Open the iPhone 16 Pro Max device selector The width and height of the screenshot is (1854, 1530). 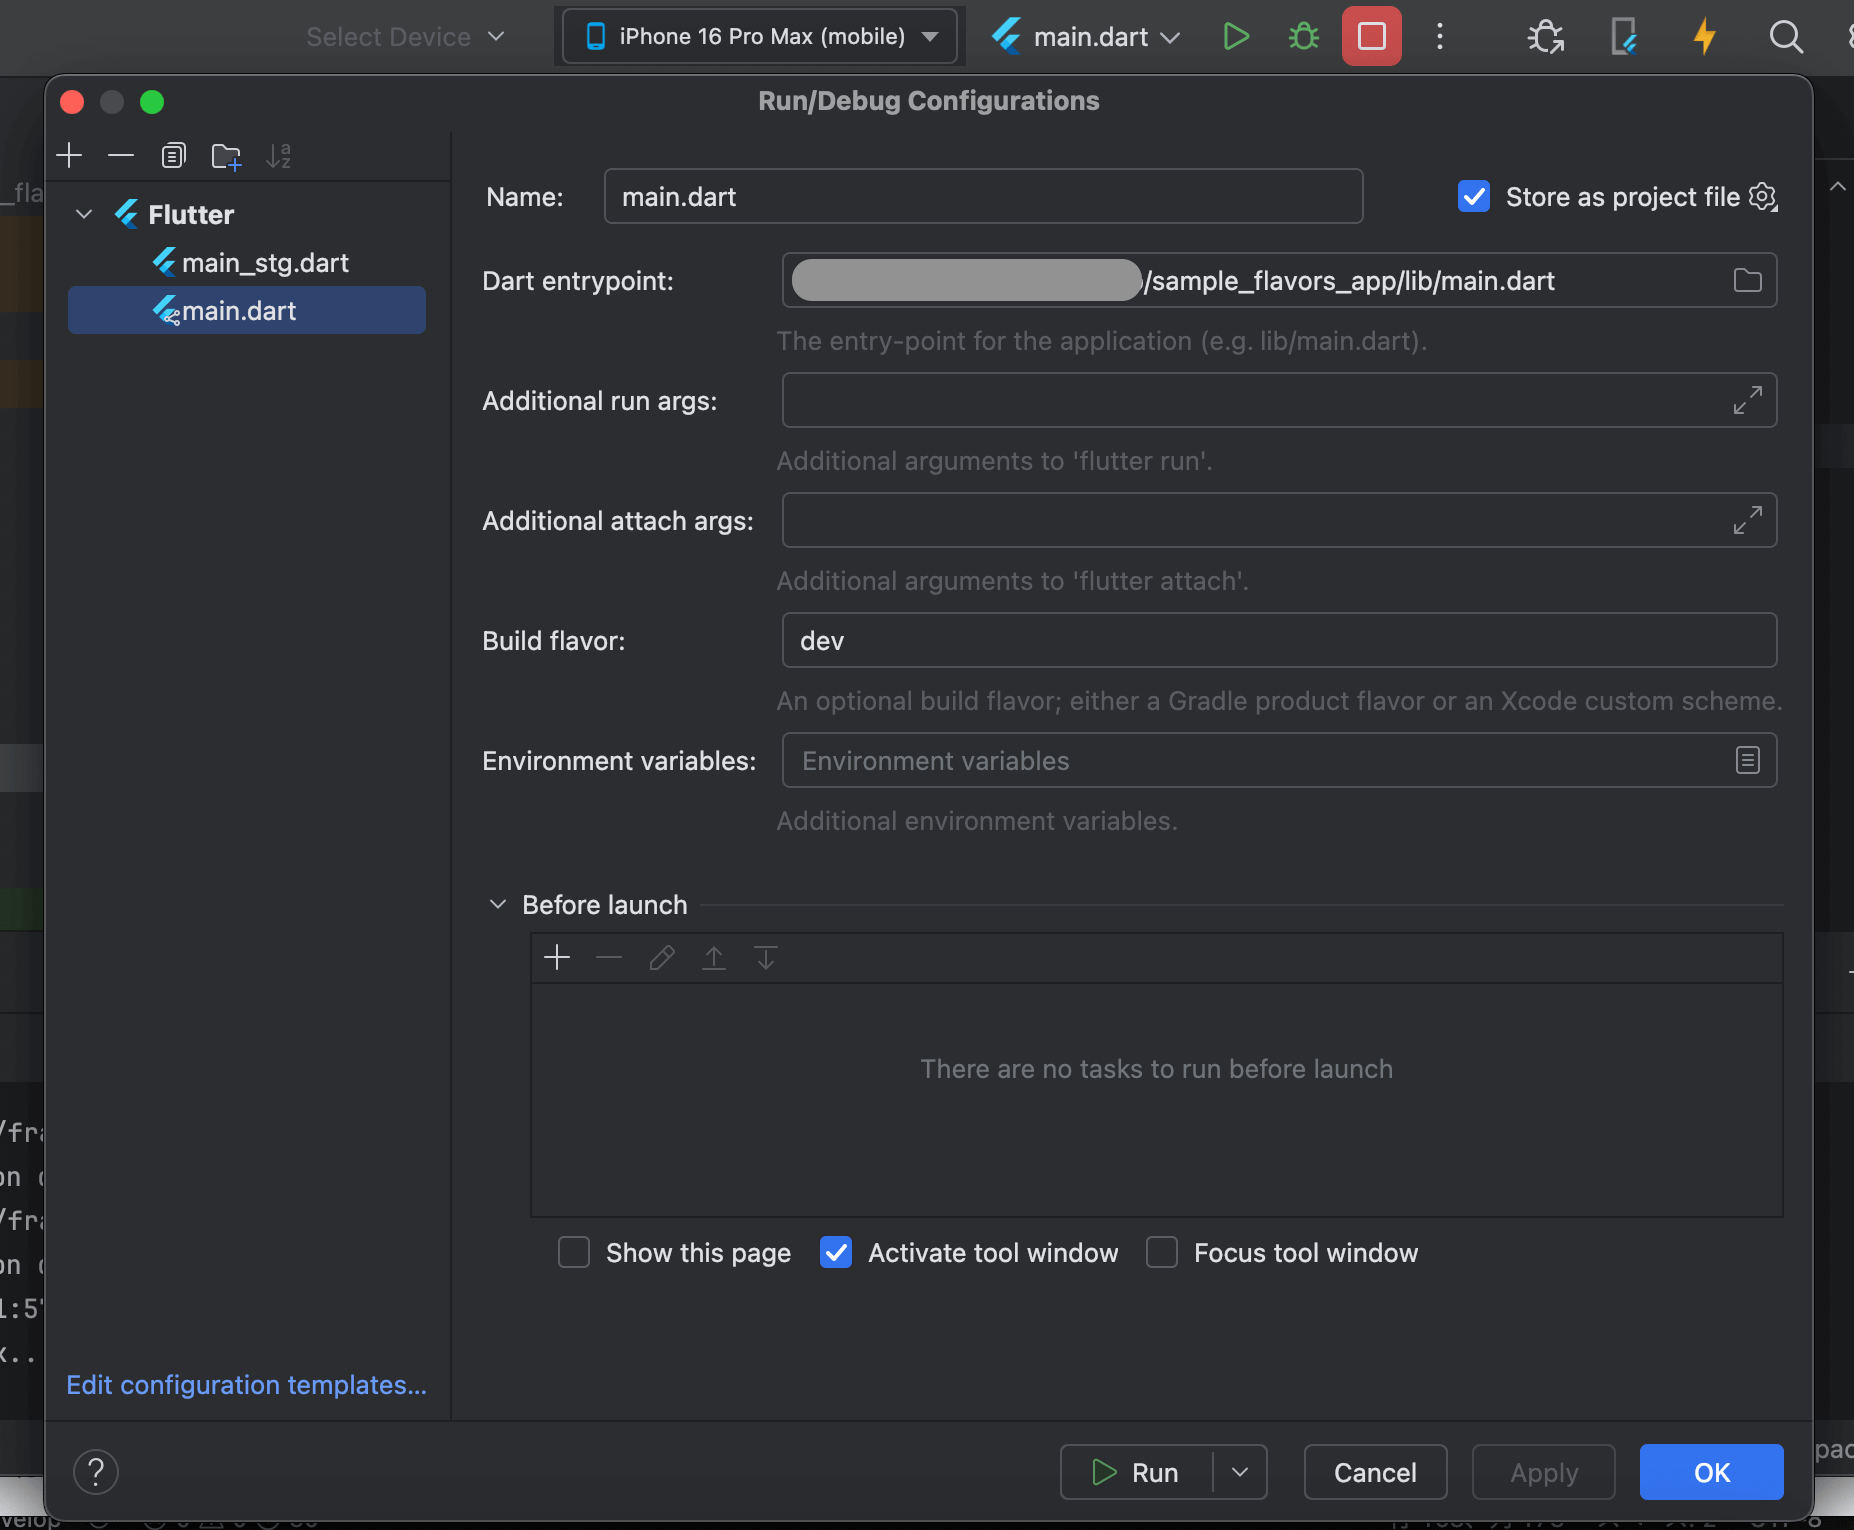point(760,37)
